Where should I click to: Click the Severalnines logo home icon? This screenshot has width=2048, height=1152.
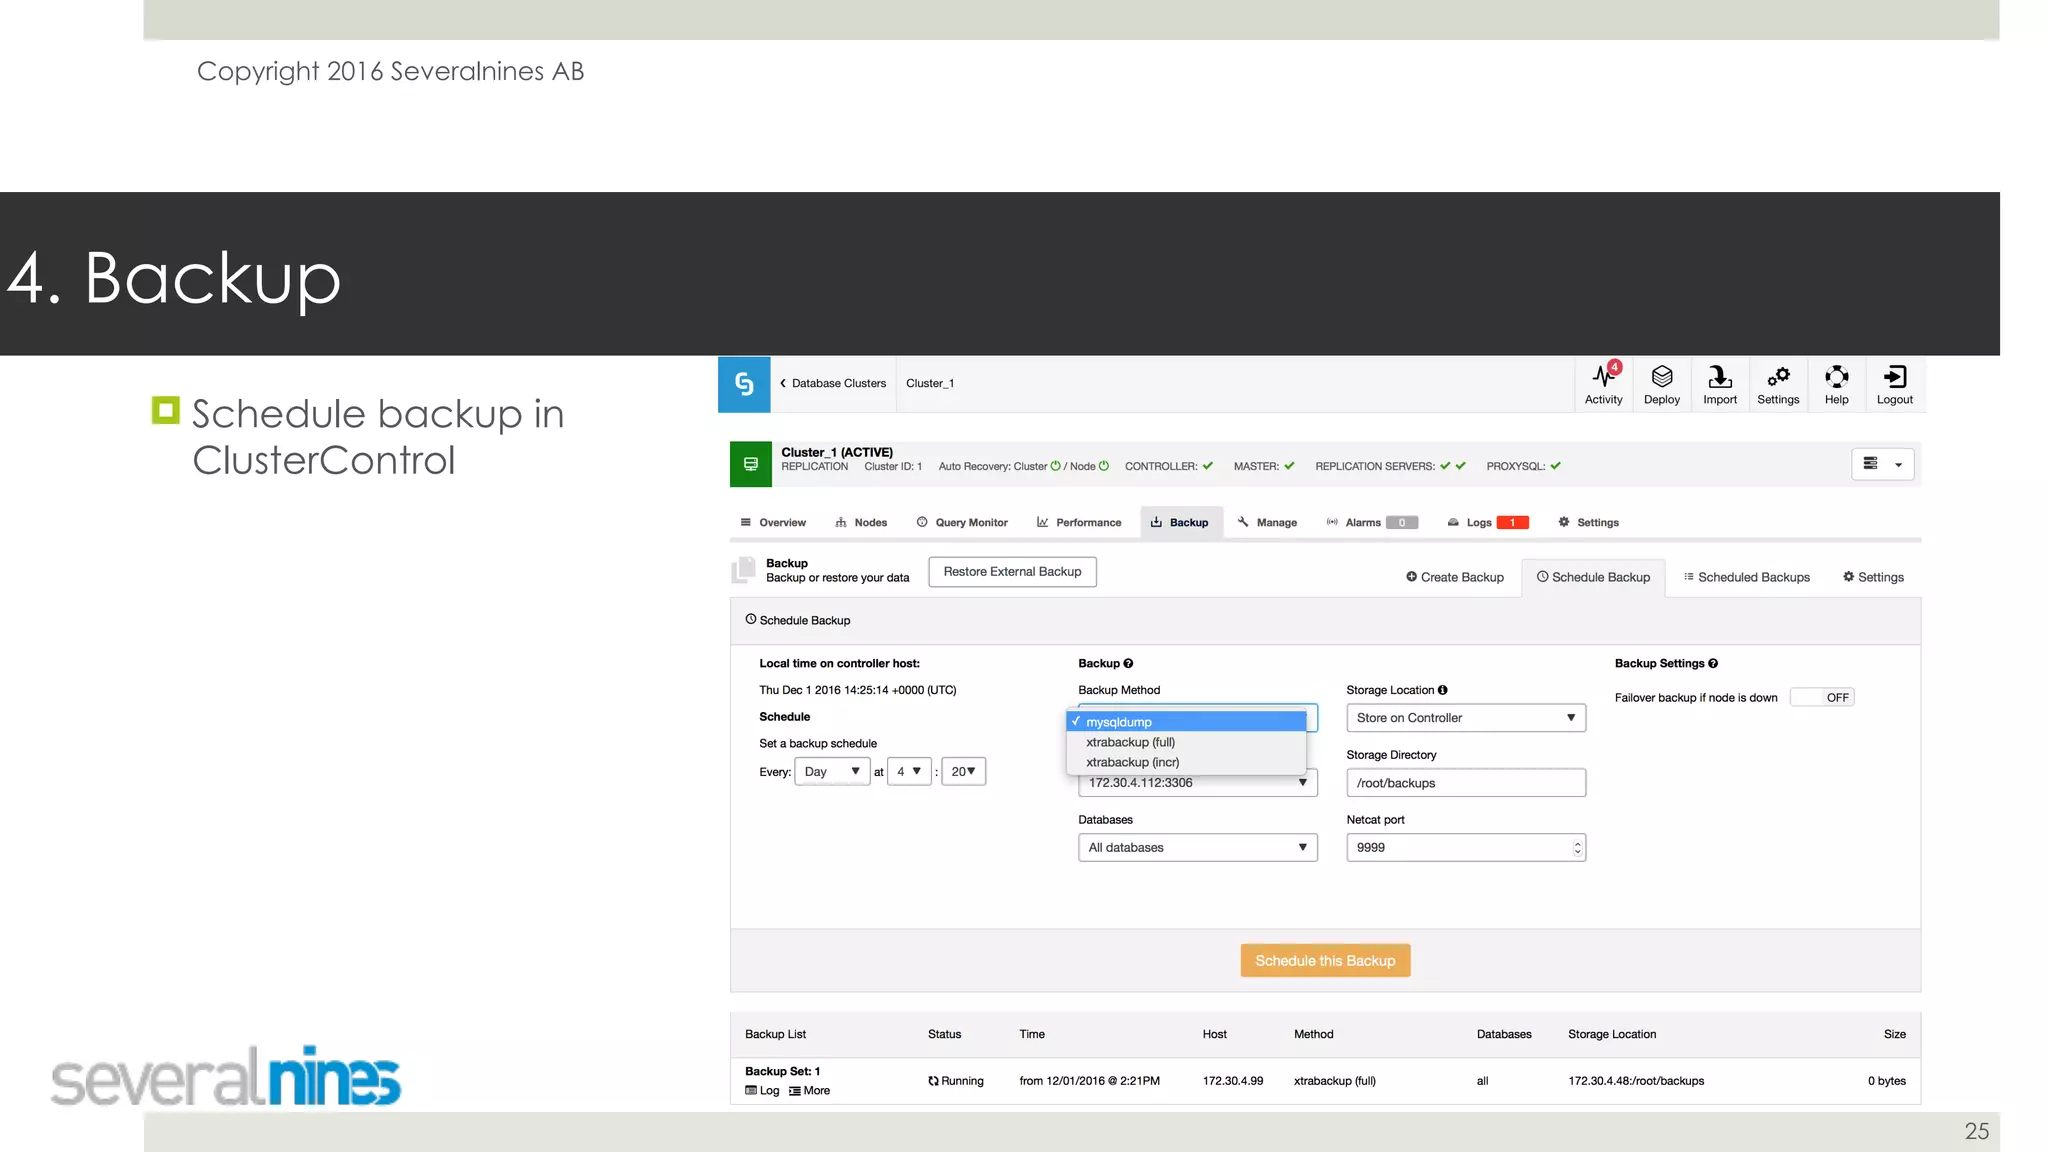744,384
